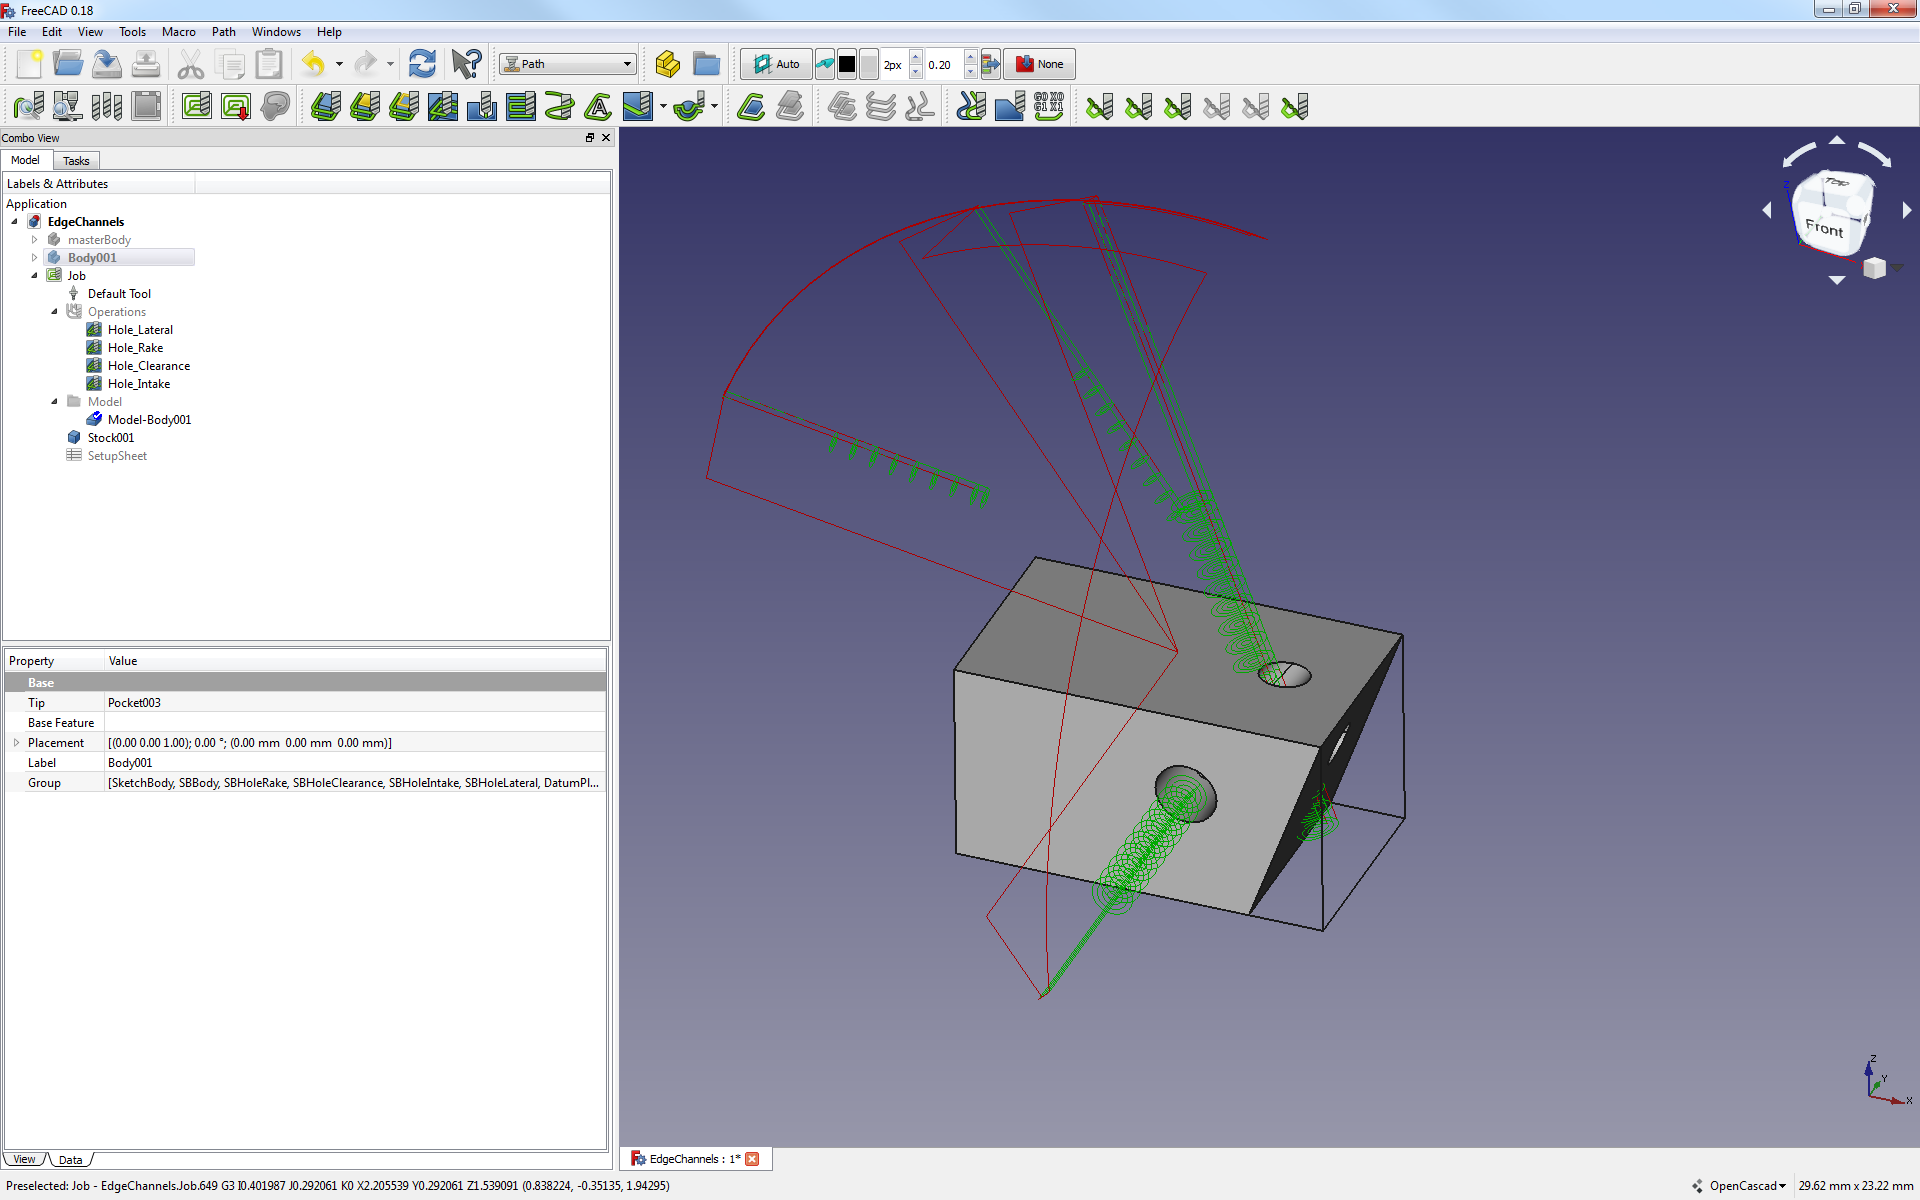Expand the Placement property row
This screenshot has height=1200, width=1920.
coord(16,743)
